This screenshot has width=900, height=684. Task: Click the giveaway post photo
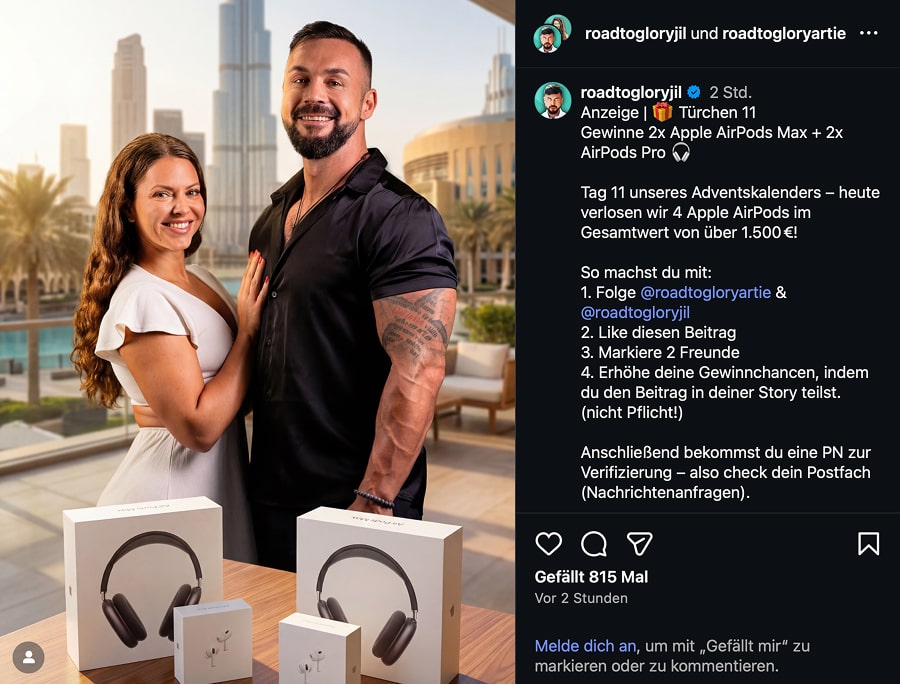(257, 342)
